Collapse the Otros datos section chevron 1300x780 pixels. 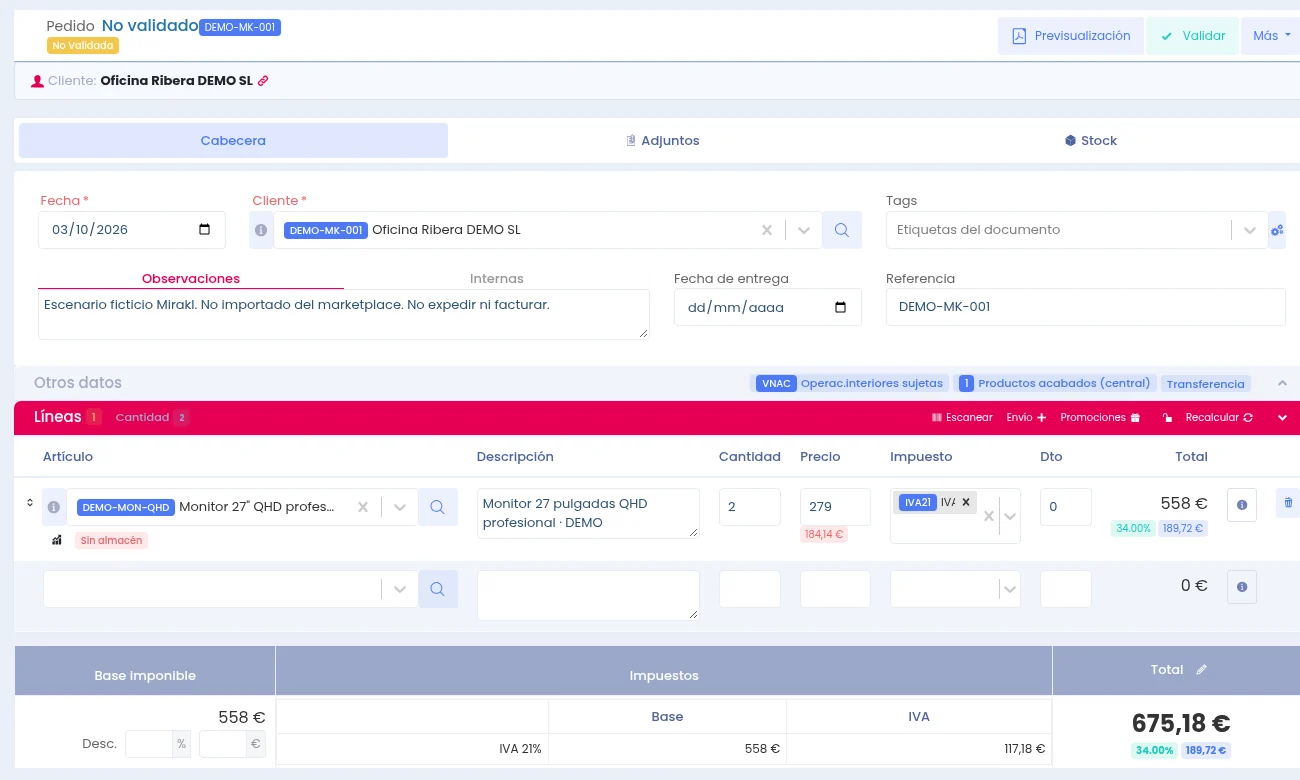[1283, 383]
